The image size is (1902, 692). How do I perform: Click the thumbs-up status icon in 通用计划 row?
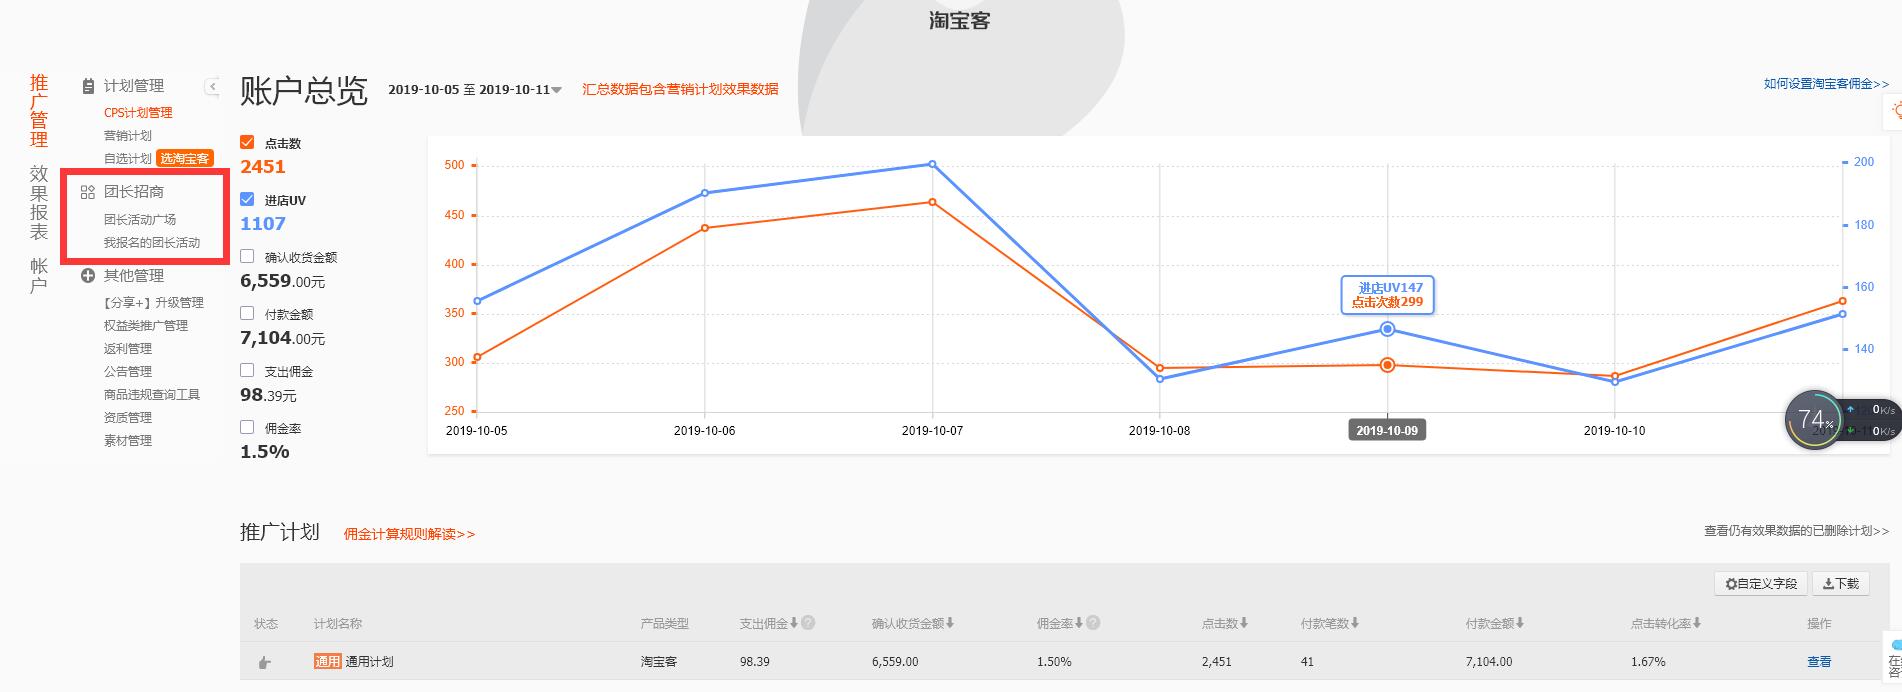(264, 662)
